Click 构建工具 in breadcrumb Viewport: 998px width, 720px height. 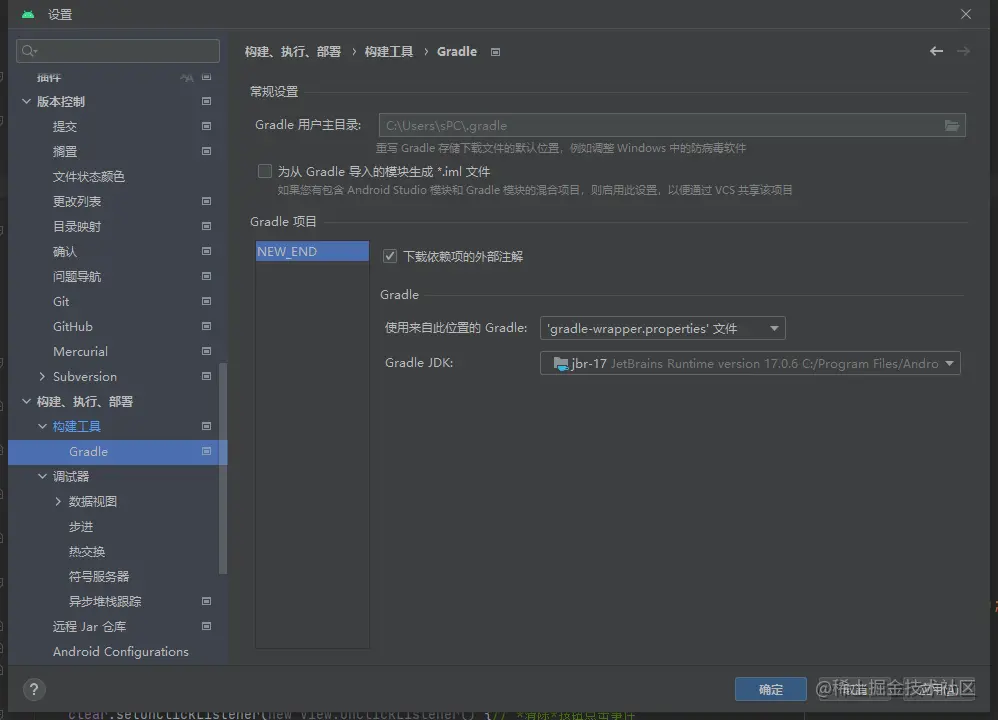click(388, 52)
